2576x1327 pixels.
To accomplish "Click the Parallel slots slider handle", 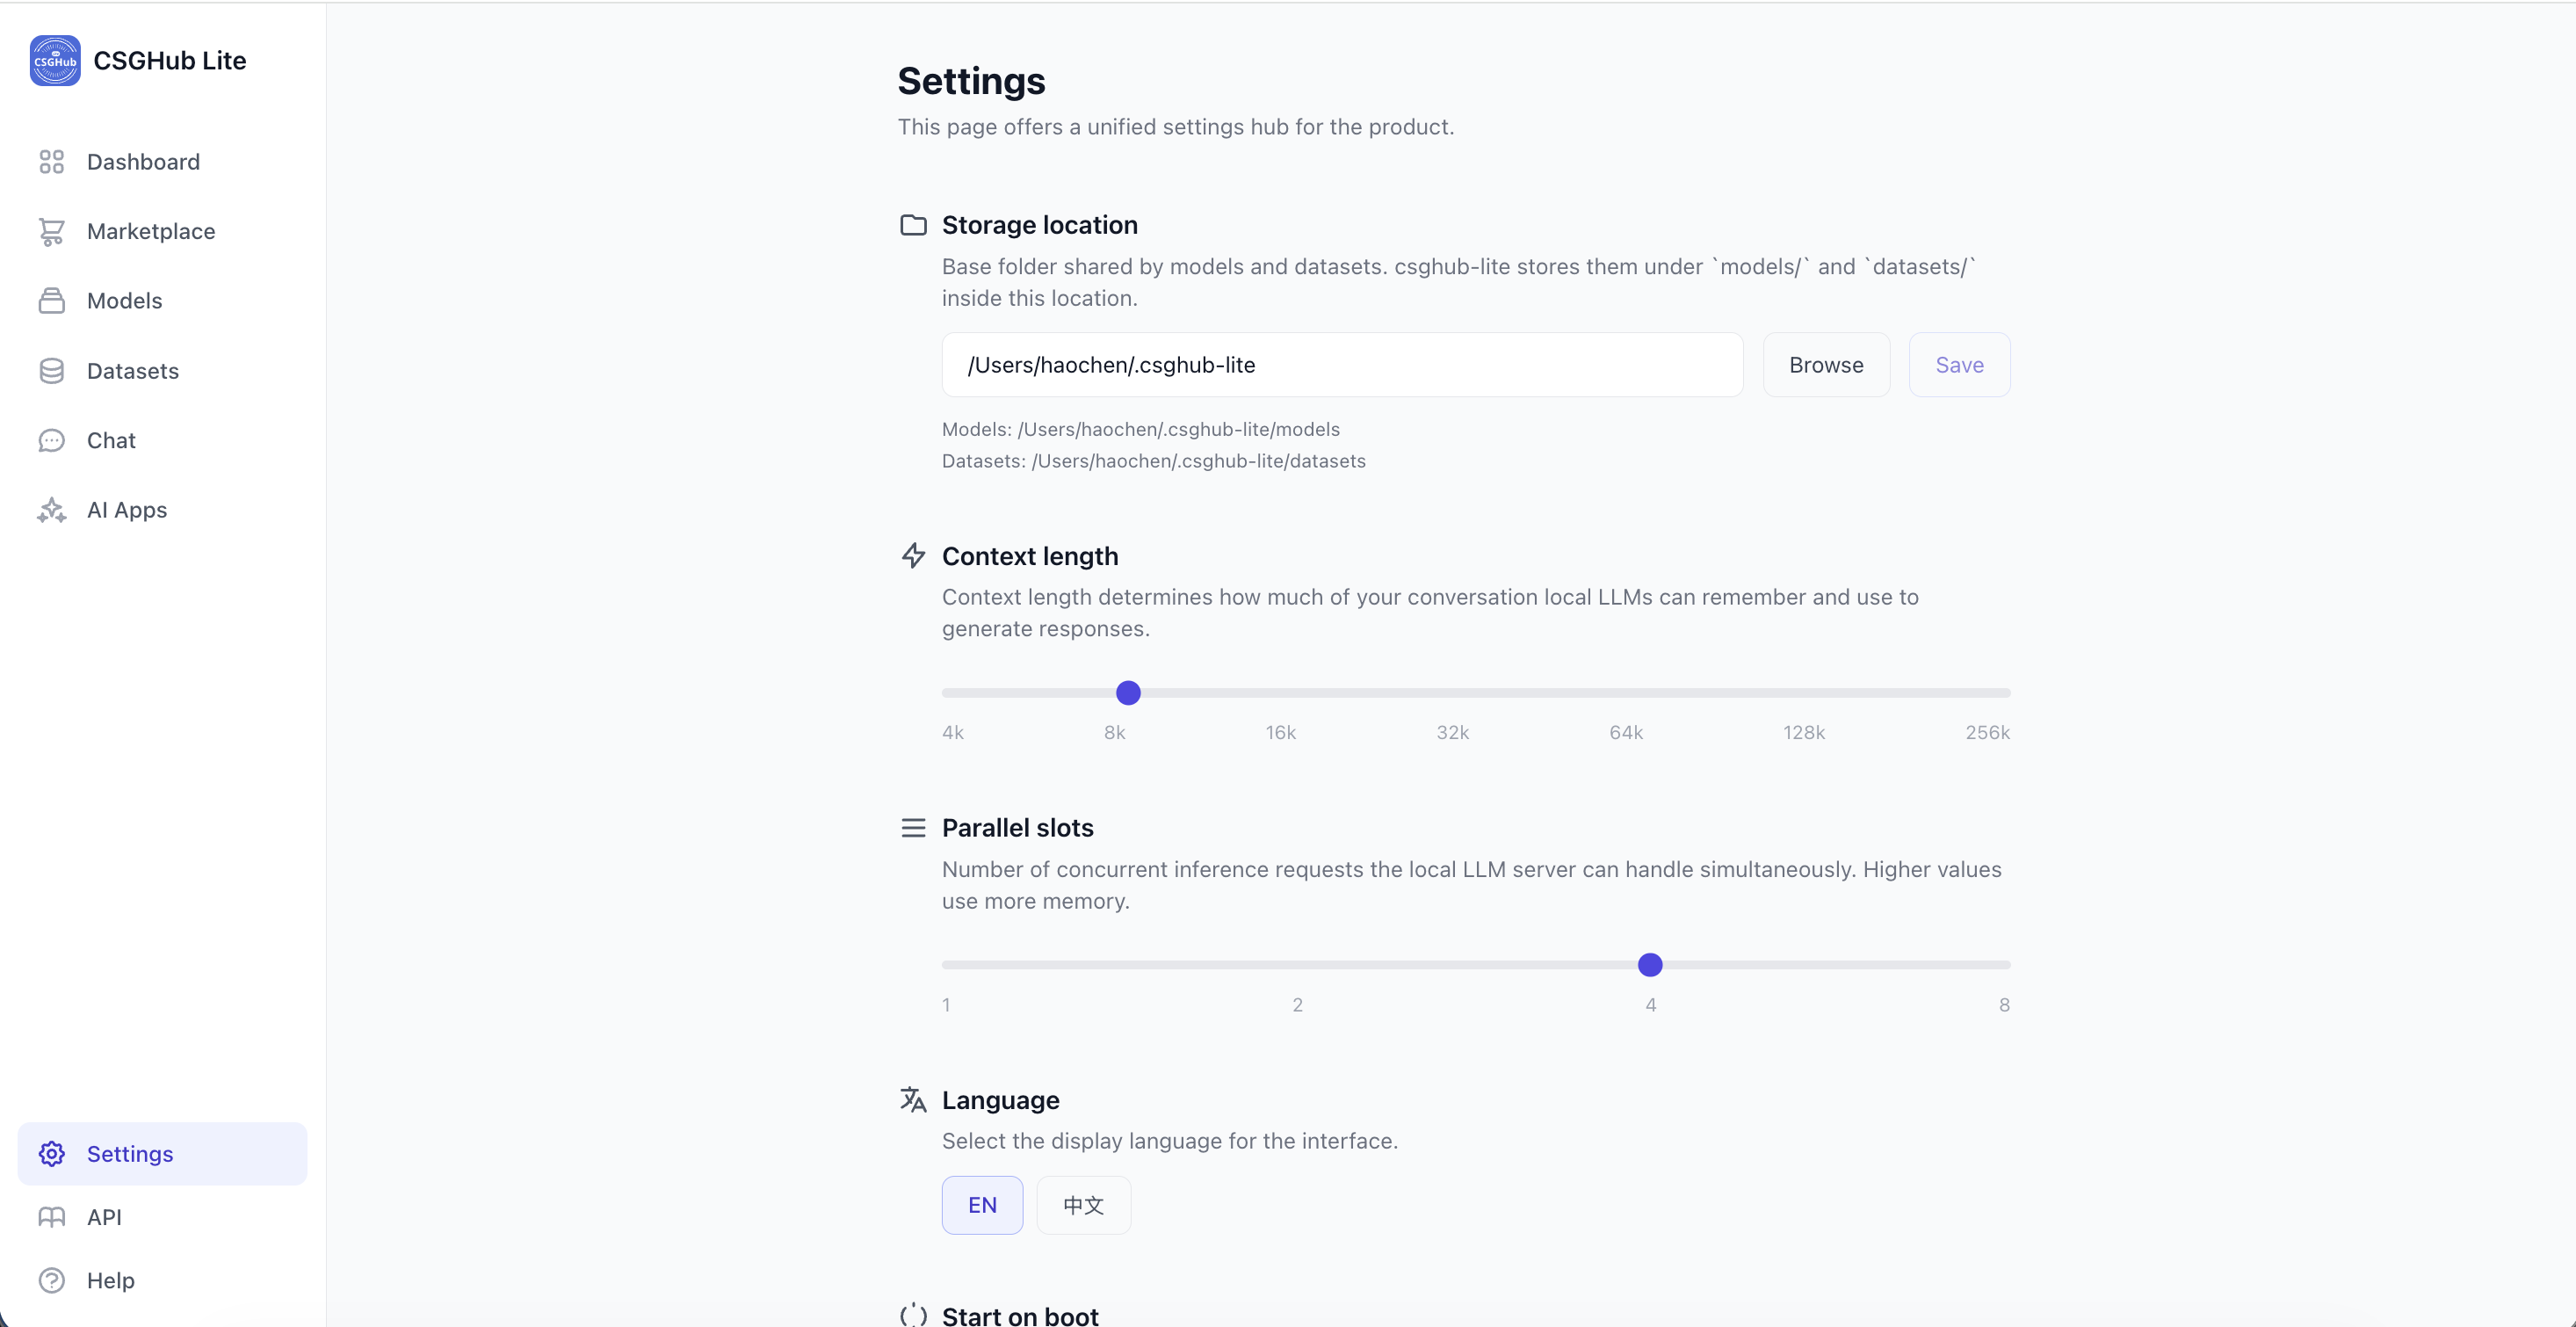I will coord(1650,965).
